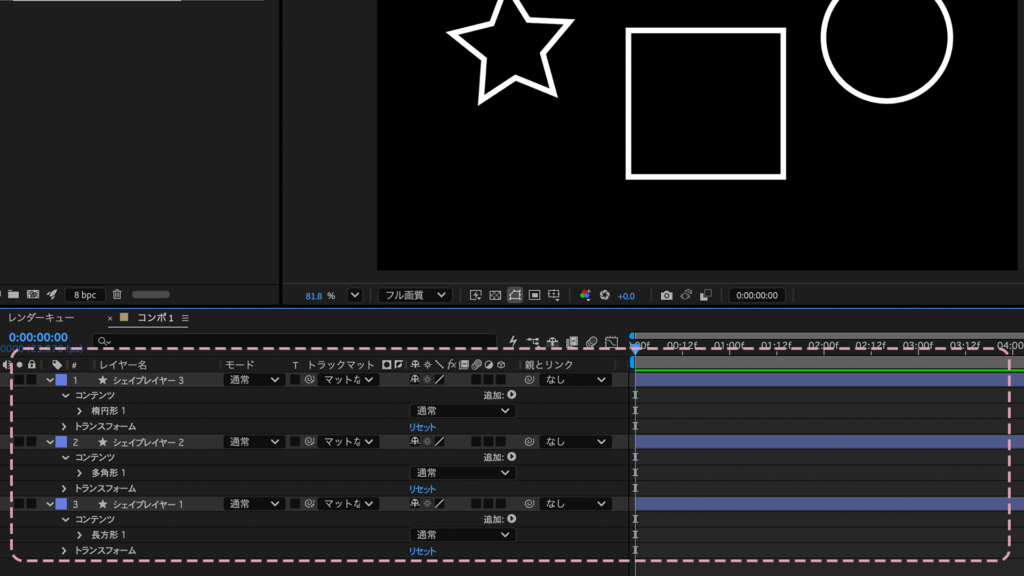Collapse コンテンツ under シェイプレイヤー 2
1024x576 pixels.
pyautogui.click(x=65, y=457)
